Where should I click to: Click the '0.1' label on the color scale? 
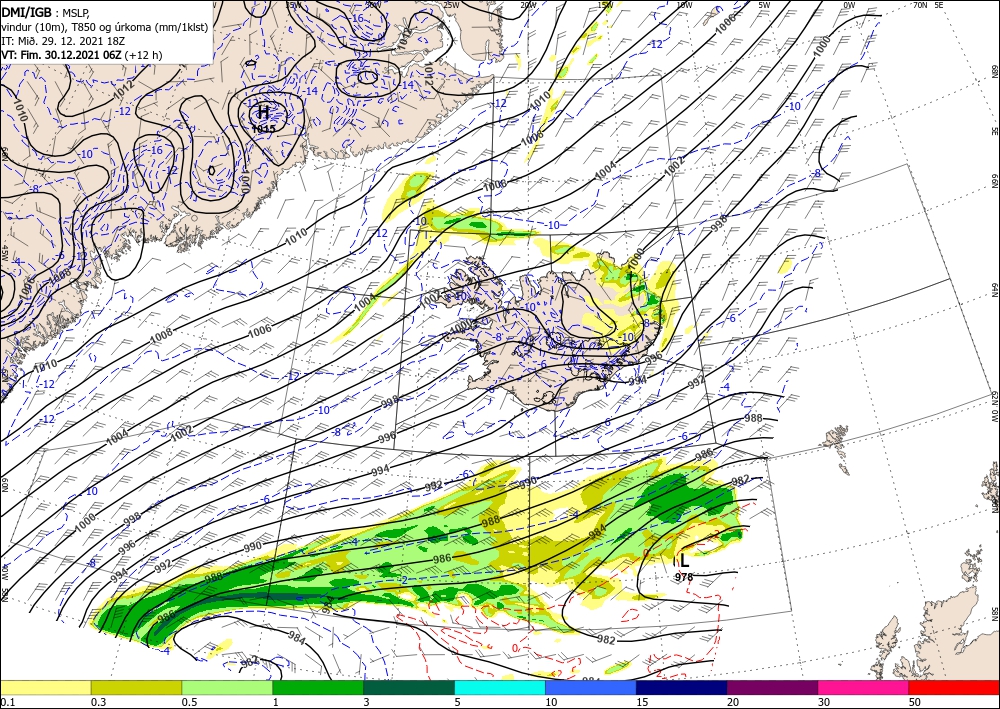click(x=6, y=702)
